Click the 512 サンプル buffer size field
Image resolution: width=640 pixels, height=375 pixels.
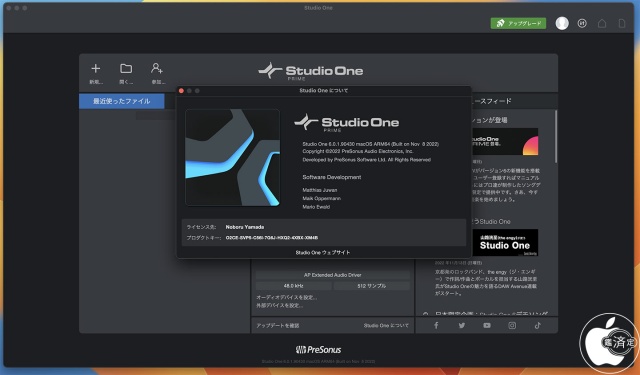(371, 286)
